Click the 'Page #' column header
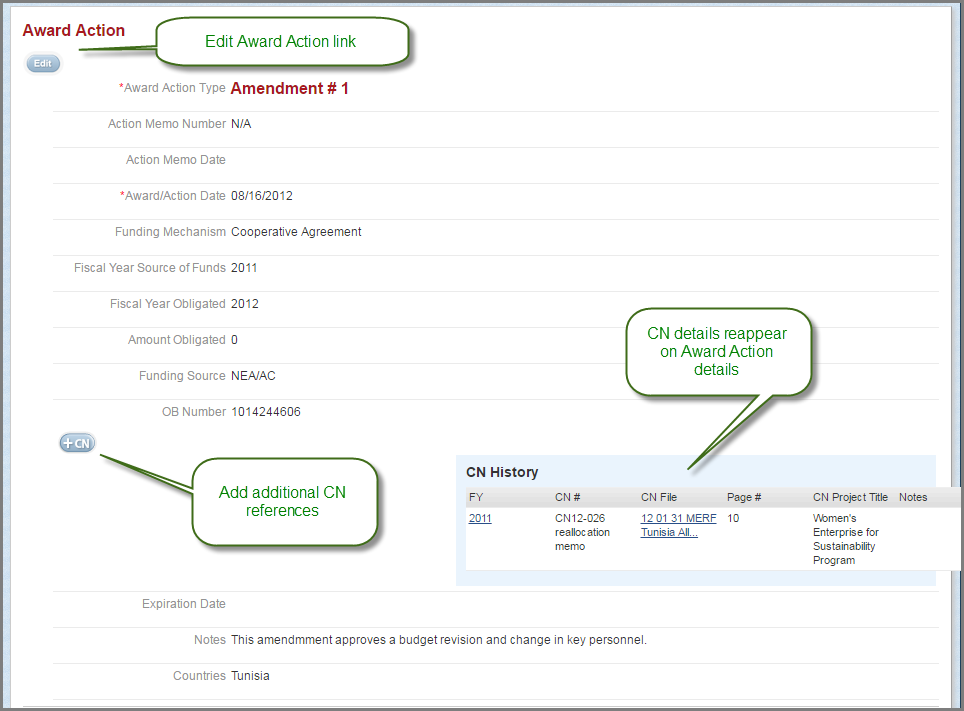 click(744, 497)
